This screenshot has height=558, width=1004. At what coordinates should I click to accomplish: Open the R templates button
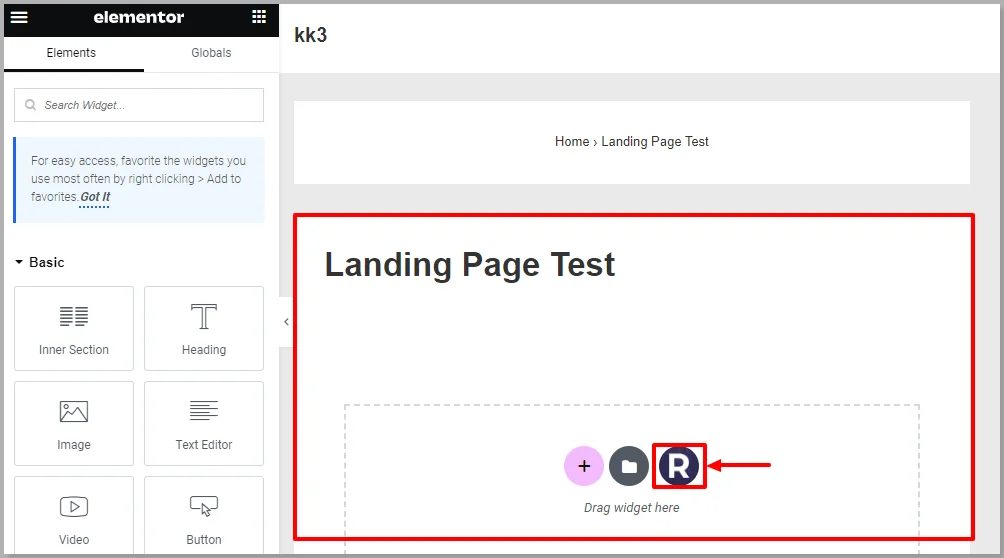click(679, 466)
